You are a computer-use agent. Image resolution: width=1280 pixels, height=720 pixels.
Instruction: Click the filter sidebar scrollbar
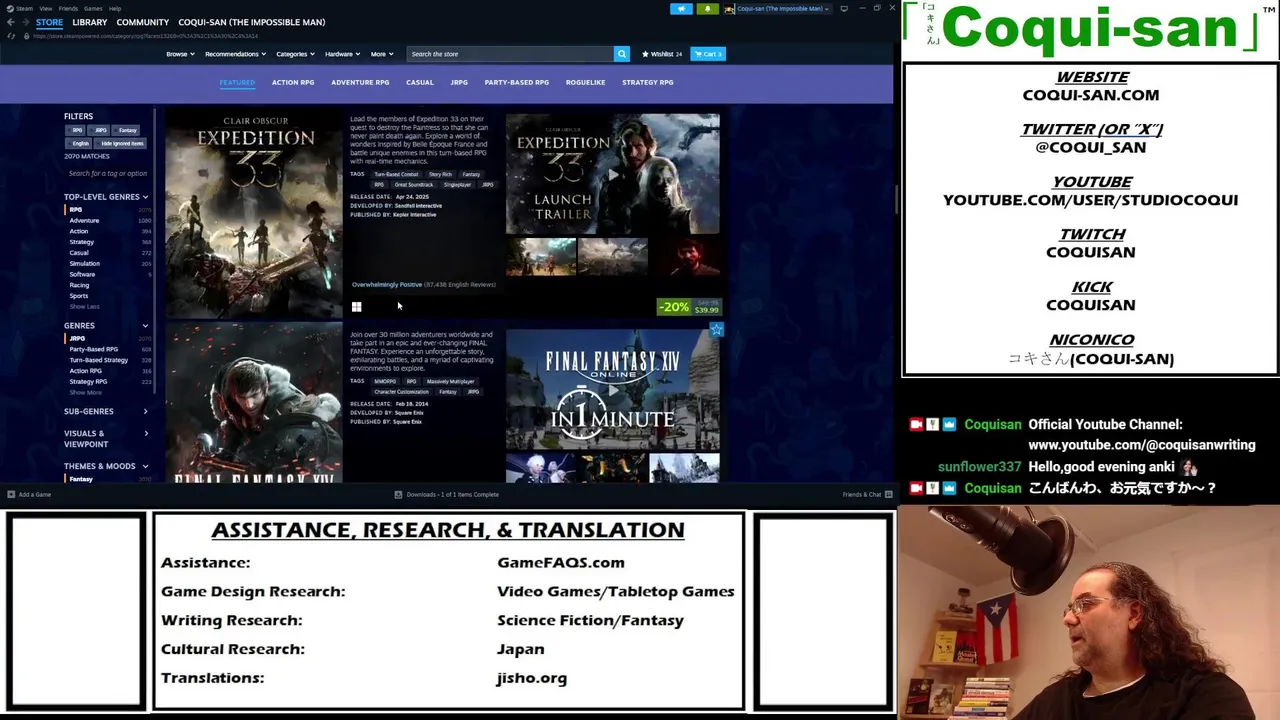pos(155,250)
